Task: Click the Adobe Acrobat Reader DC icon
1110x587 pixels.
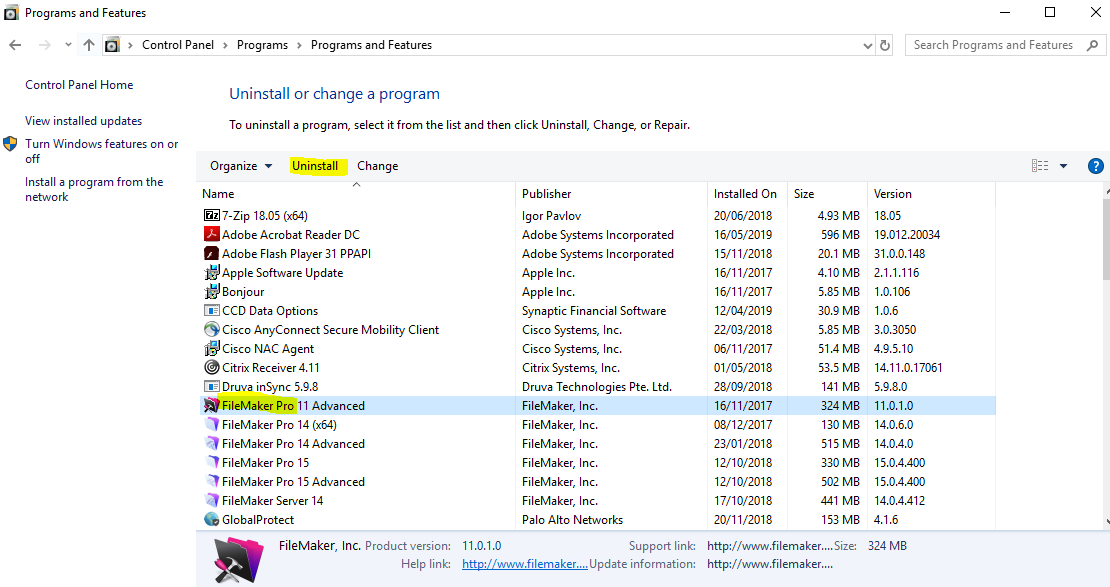Action: click(x=212, y=234)
